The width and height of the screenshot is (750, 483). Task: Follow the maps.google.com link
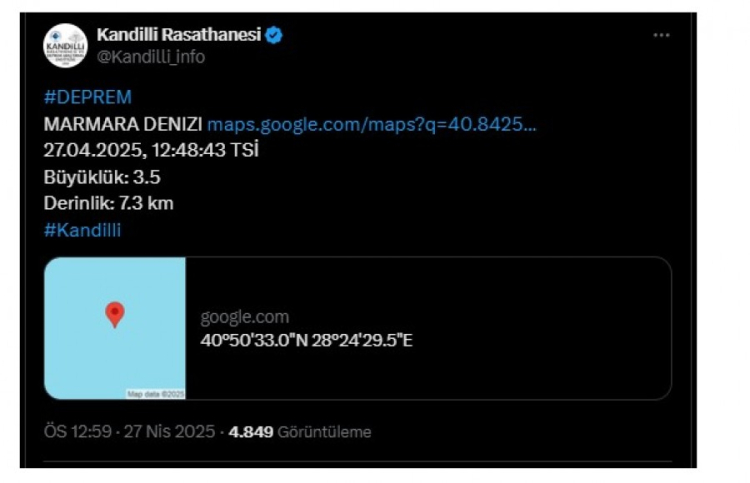[x=371, y=124]
